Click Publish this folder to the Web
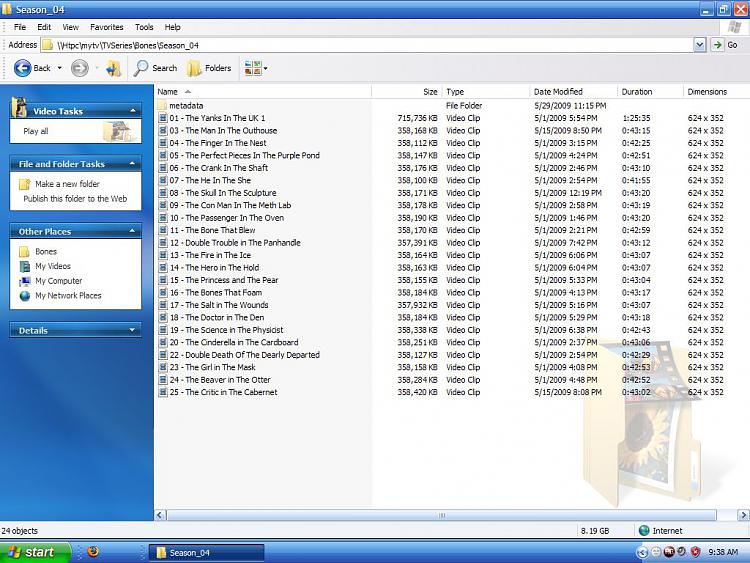 coord(75,199)
